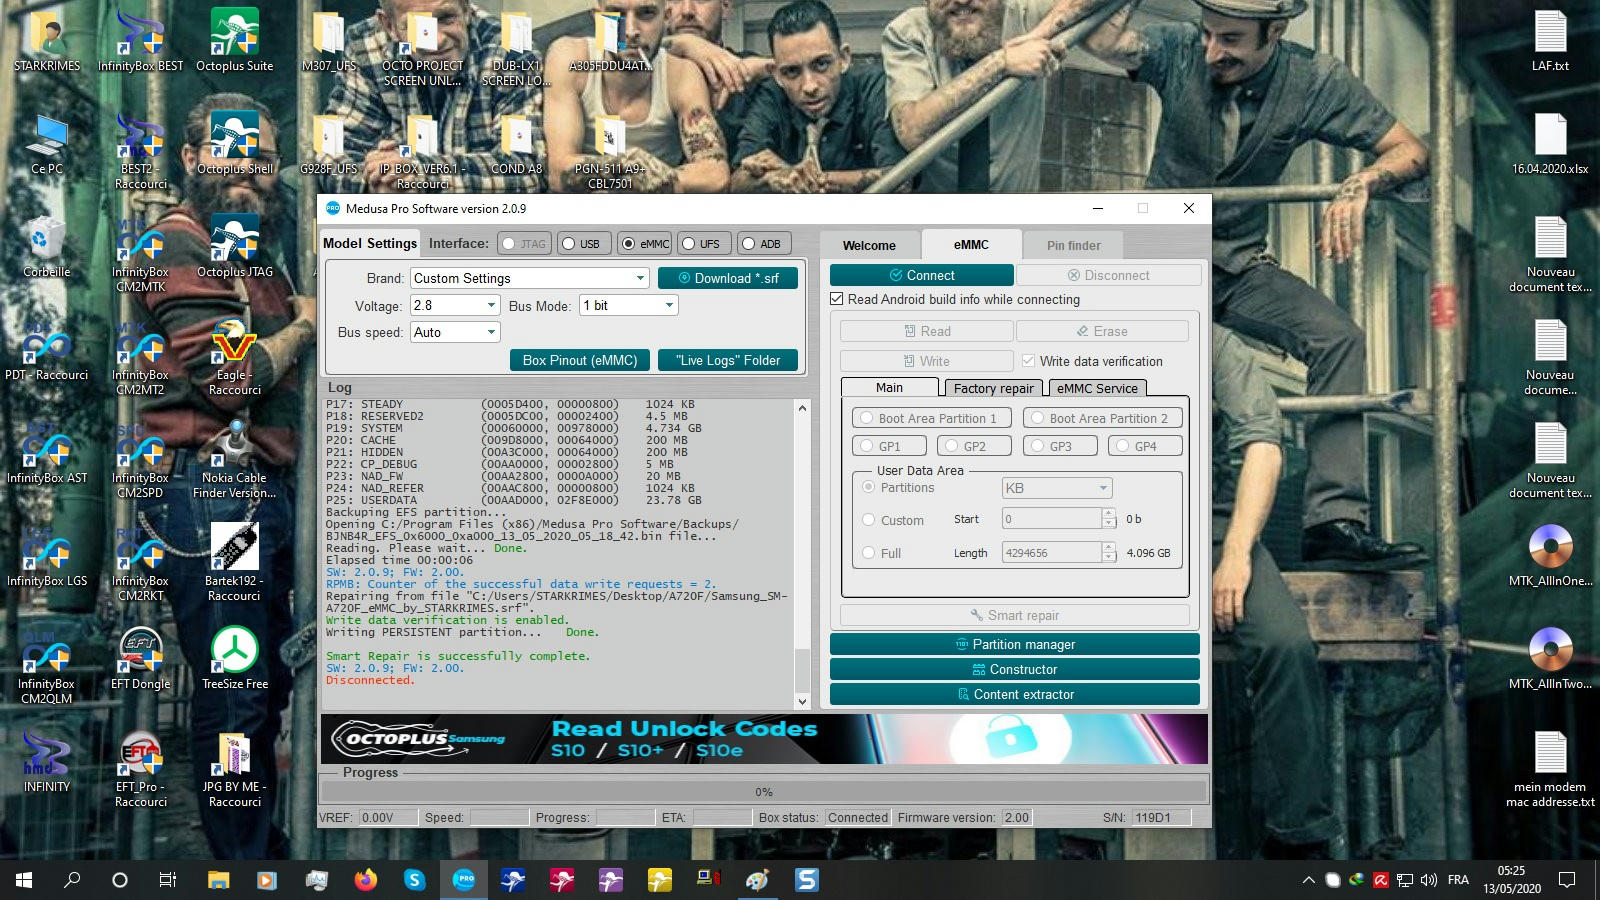Image resolution: width=1600 pixels, height=900 pixels.
Task: Click the Partition manager button
Action: click(x=1014, y=644)
